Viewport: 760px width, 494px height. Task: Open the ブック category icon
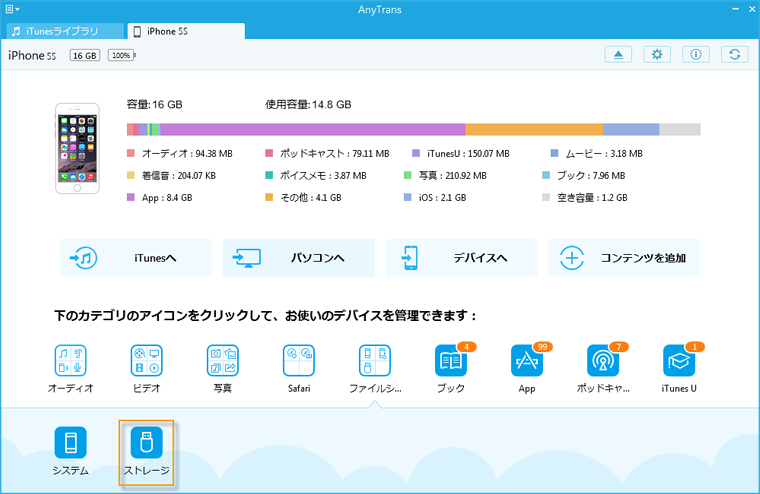[x=451, y=361]
